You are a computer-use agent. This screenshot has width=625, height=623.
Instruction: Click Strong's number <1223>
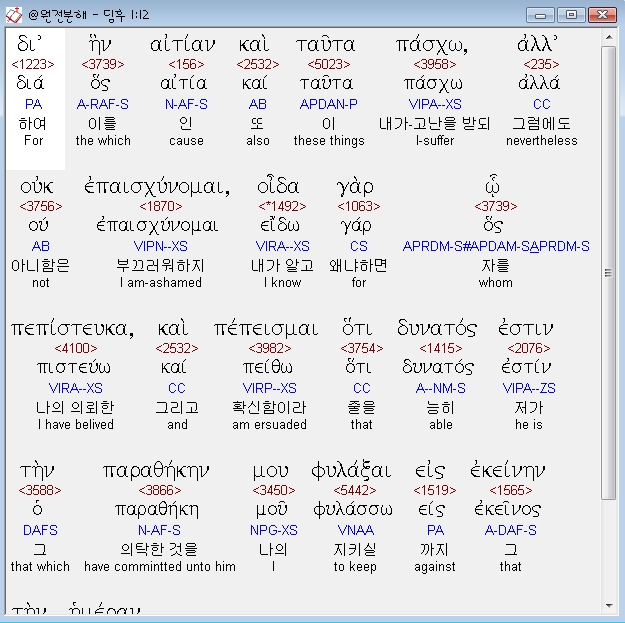[33, 64]
